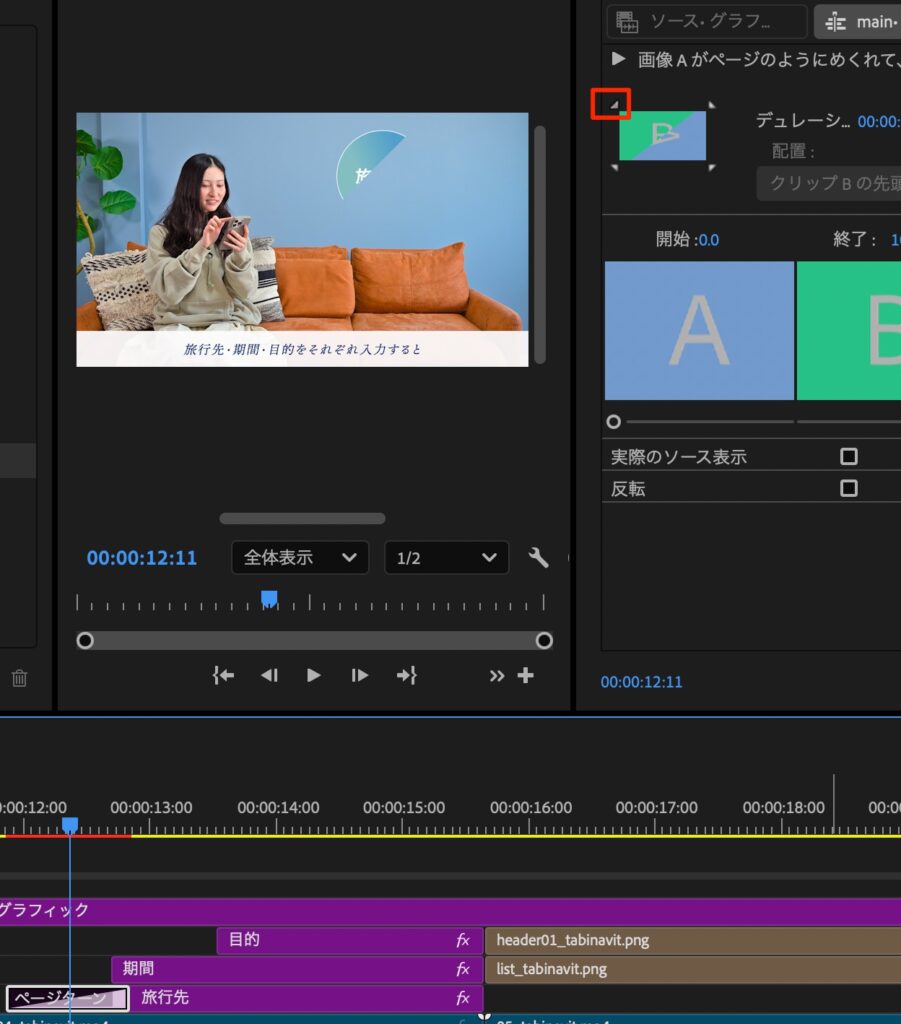Toggle fx badge on the 目的 clip

463,940
